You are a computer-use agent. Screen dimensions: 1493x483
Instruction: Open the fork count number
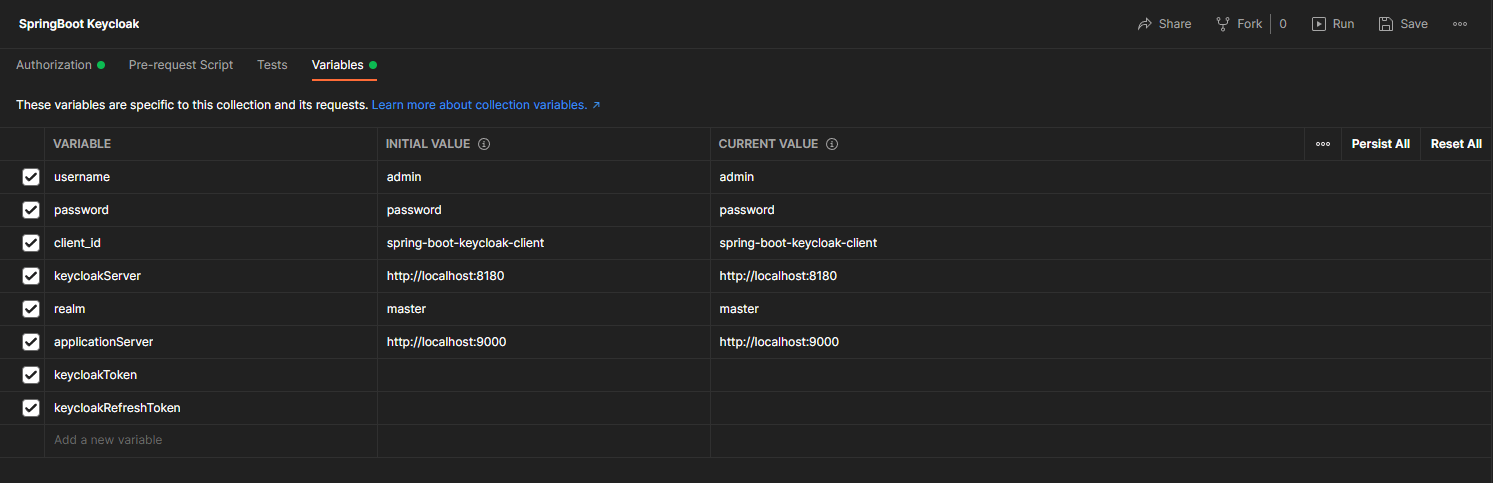pos(1283,24)
